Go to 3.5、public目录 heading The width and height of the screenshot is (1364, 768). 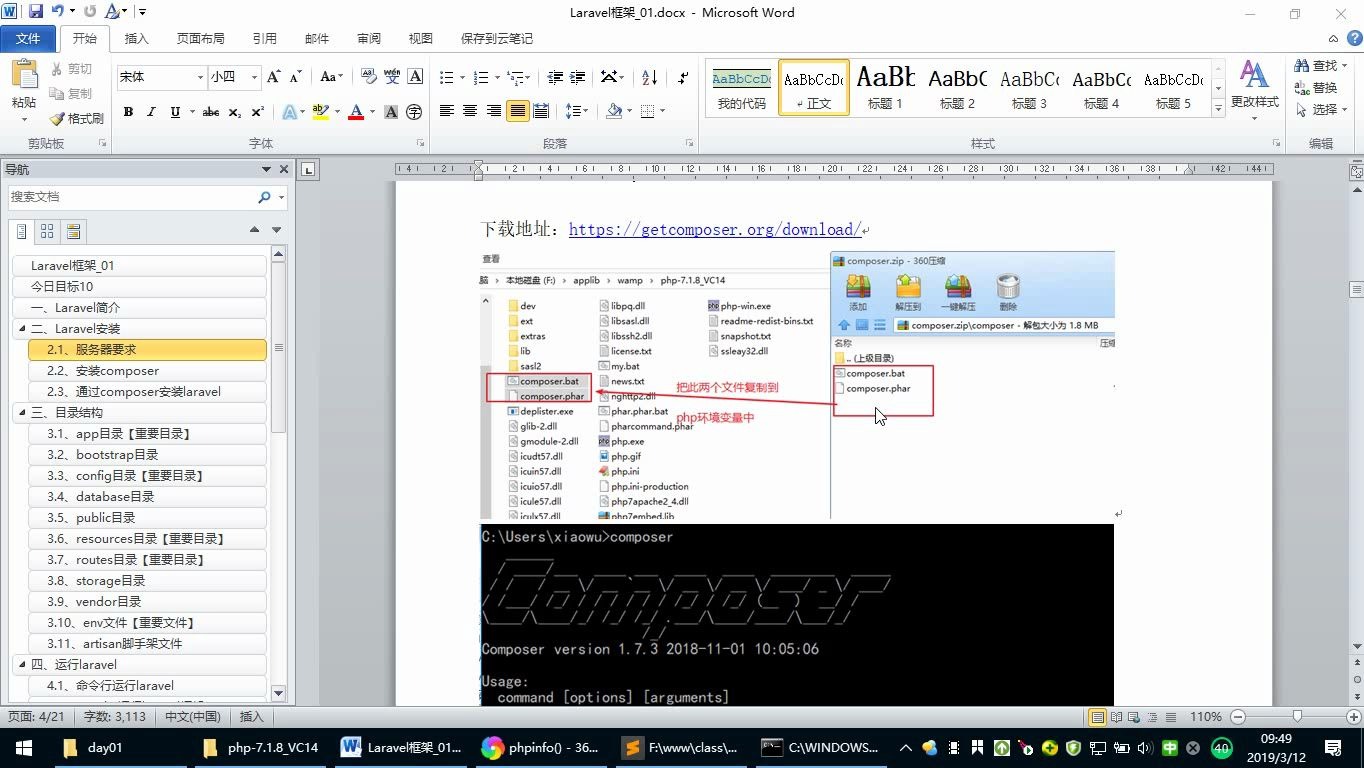pyautogui.click(x=148, y=517)
